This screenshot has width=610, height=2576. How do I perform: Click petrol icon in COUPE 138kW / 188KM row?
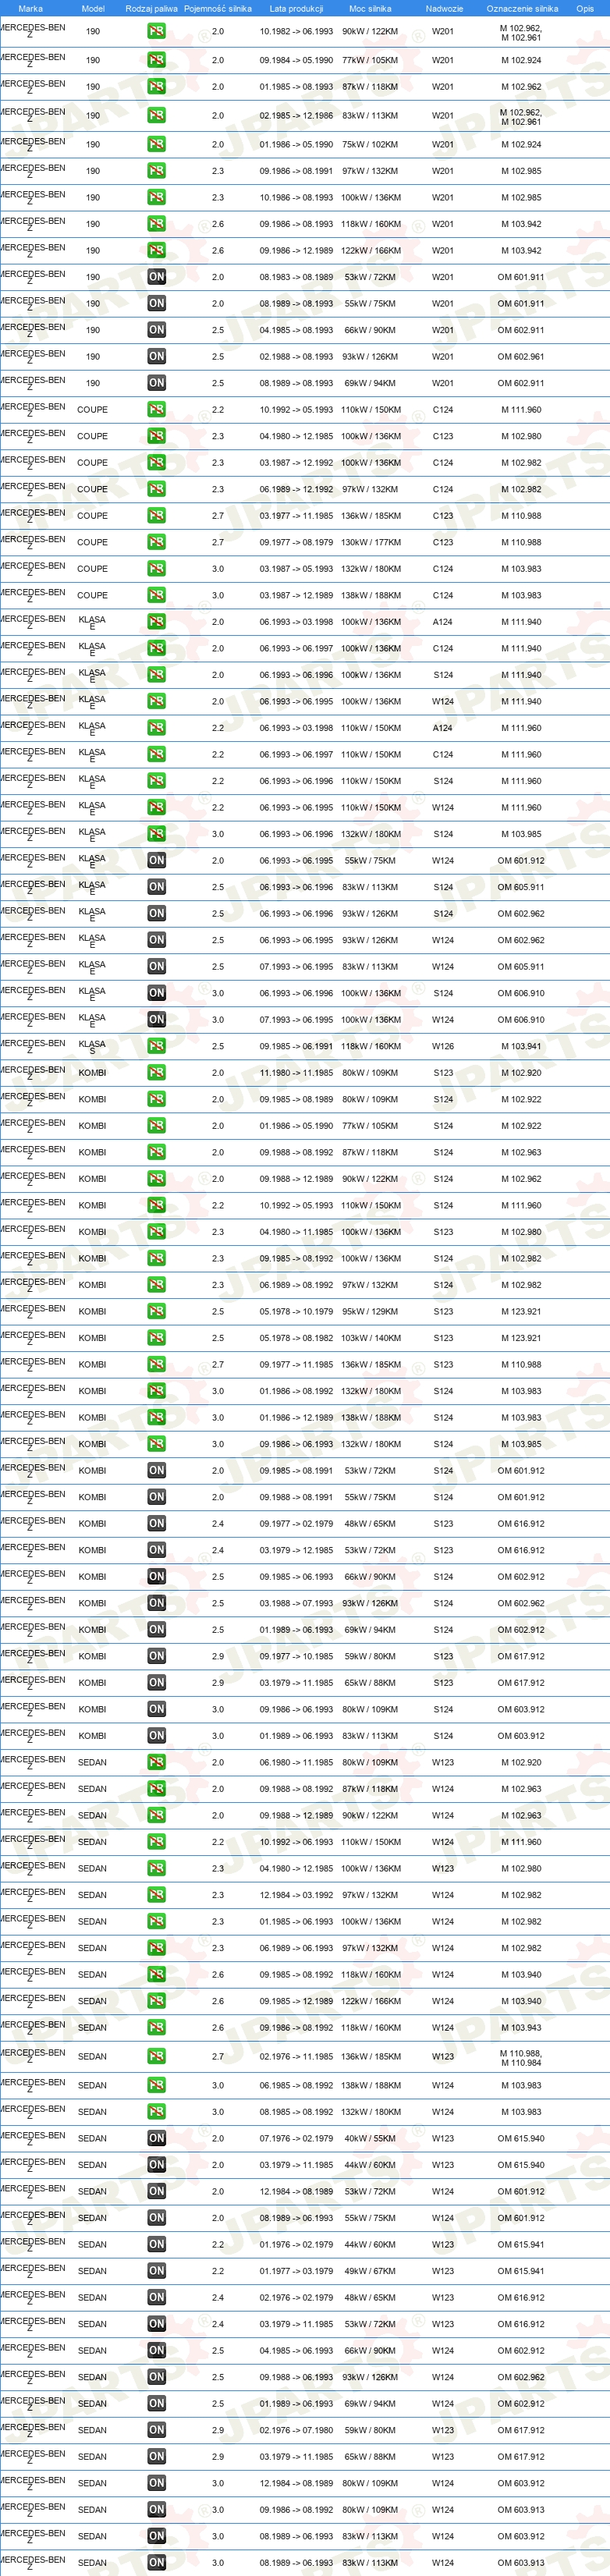(156, 596)
